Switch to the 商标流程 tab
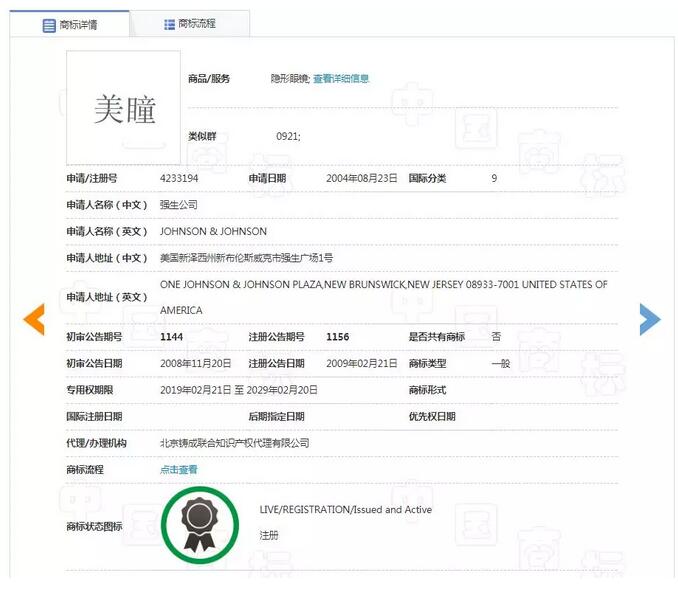678x594 pixels. coord(190,24)
